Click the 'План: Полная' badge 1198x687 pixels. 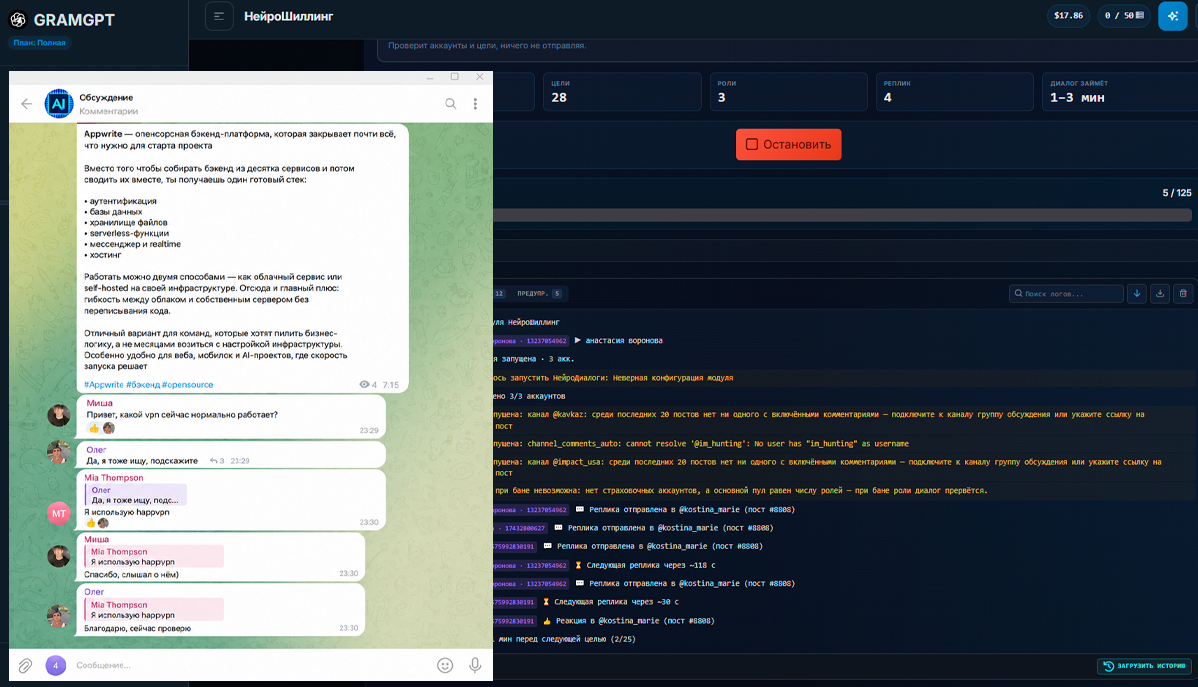(x=40, y=43)
